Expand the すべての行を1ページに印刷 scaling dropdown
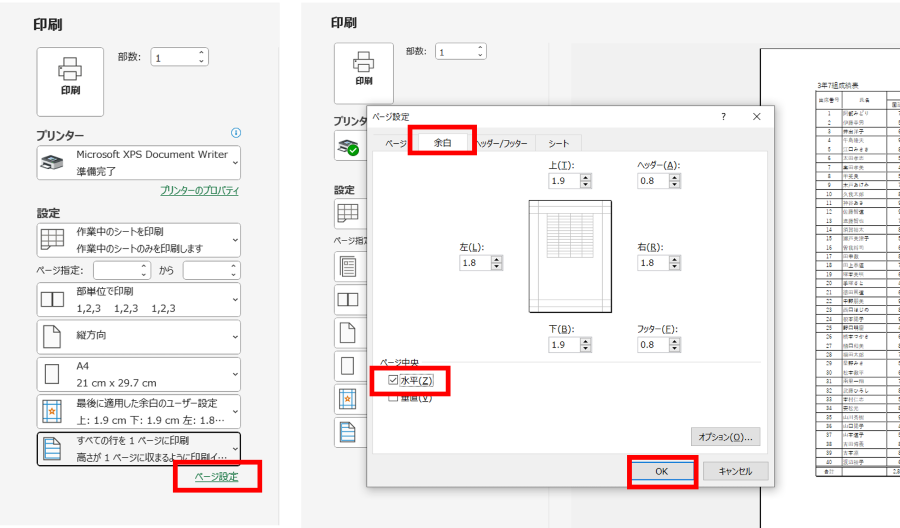The height and width of the screenshot is (528, 900). coord(138,449)
